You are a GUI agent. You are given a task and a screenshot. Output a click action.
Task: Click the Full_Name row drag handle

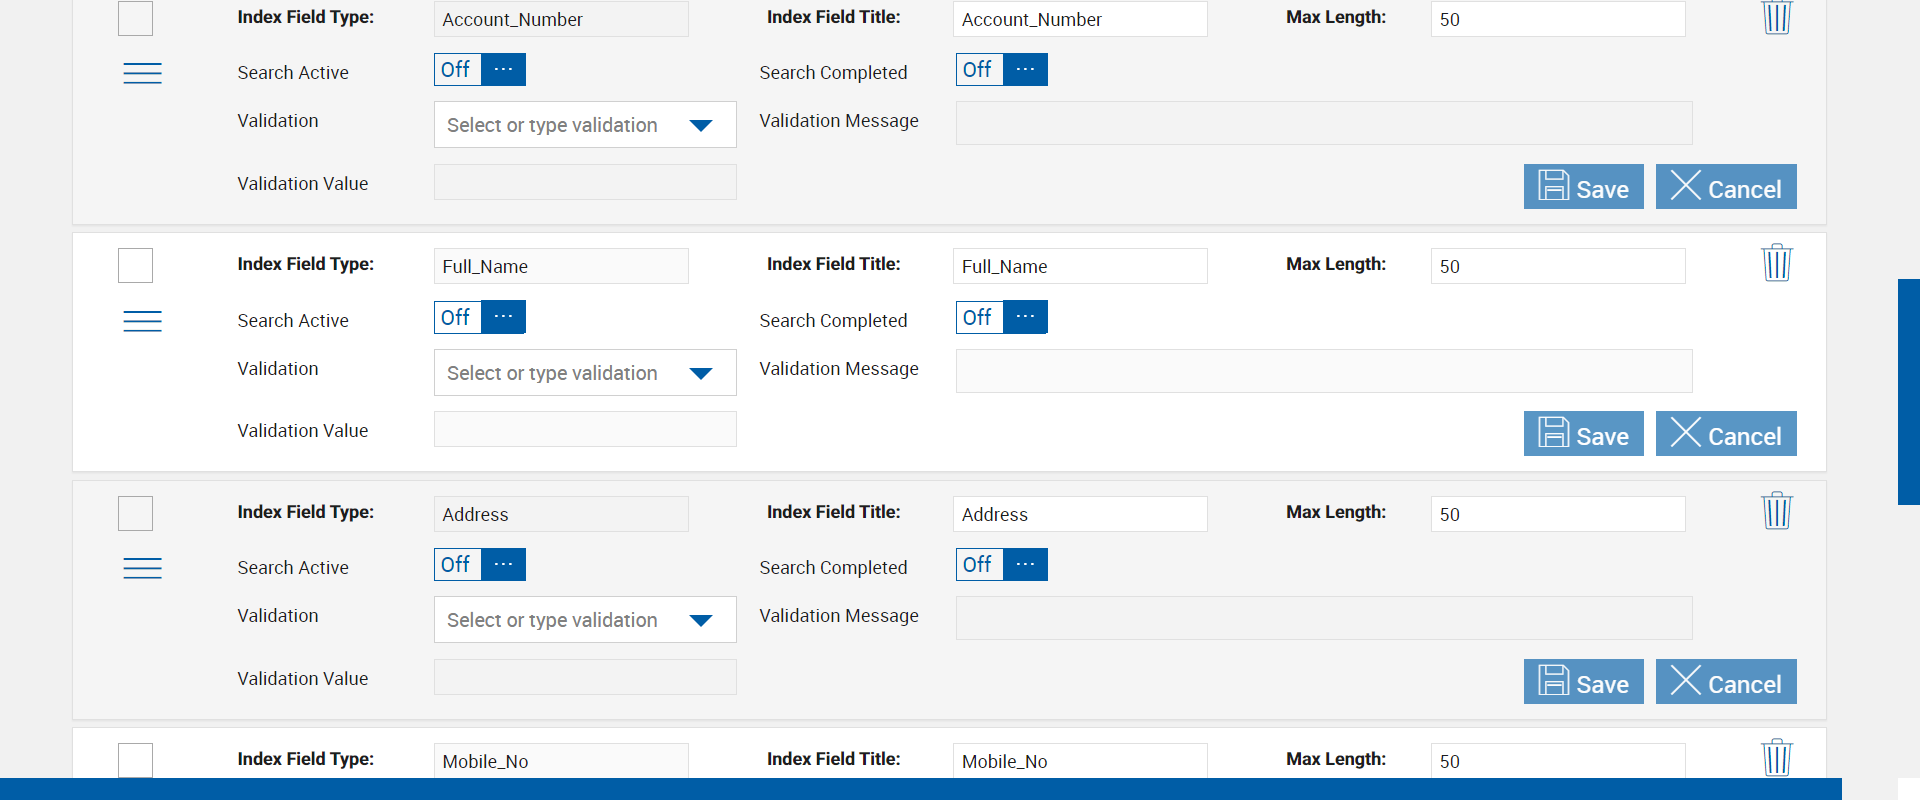pos(142,321)
